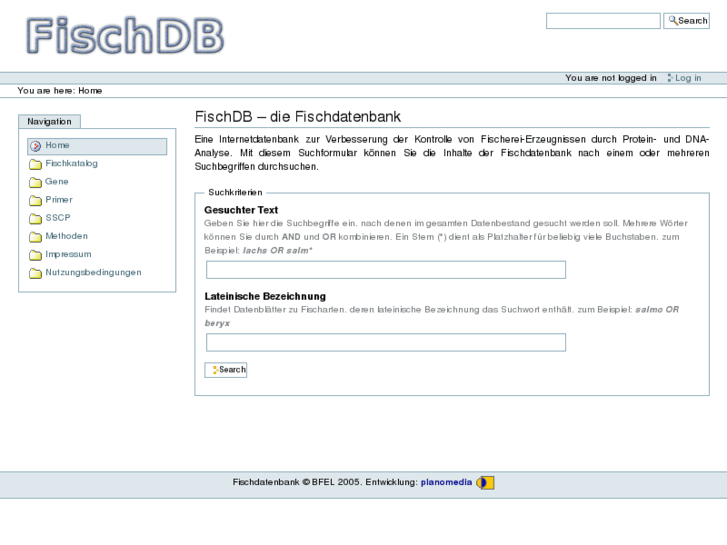Click the Primer folder icon

coord(35,200)
